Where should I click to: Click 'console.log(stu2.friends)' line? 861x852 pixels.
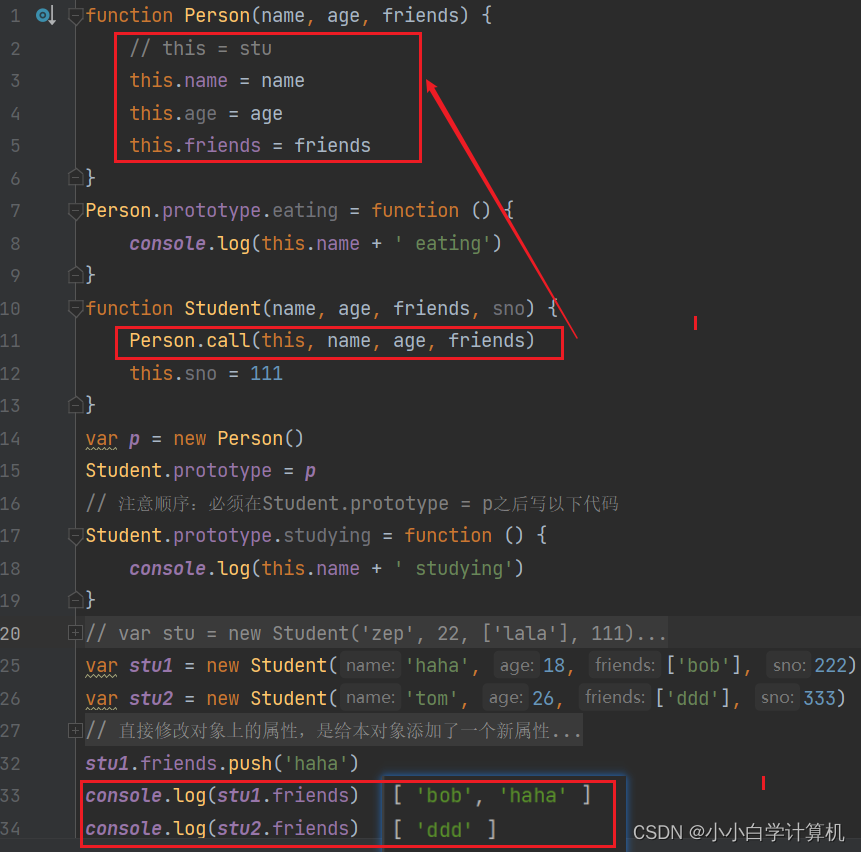222,828
